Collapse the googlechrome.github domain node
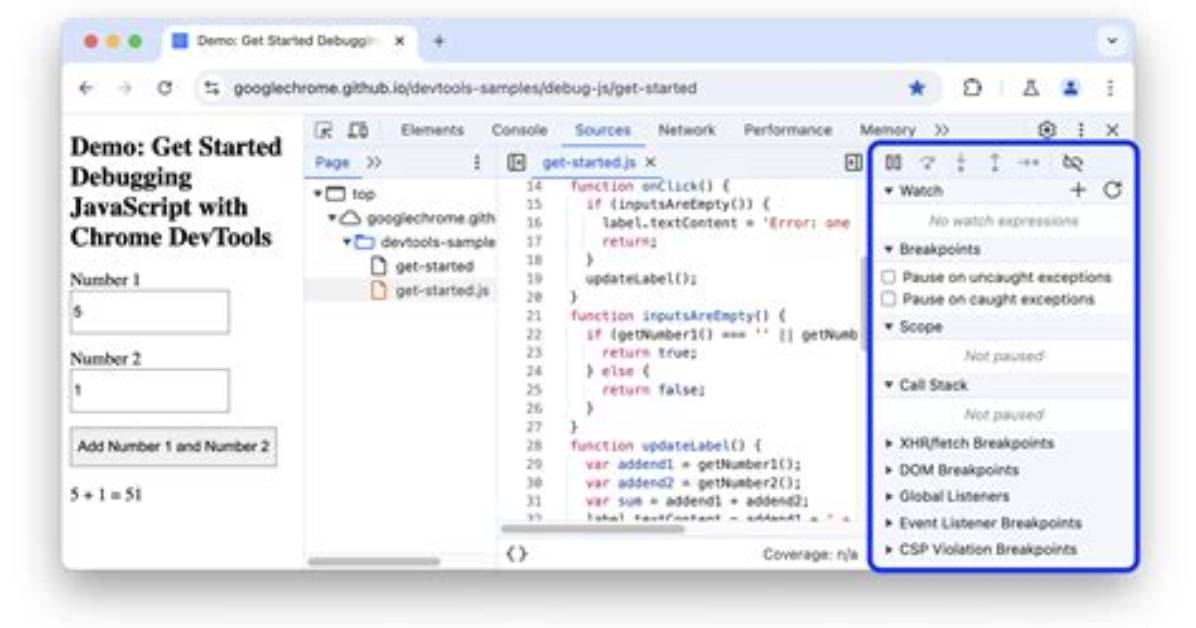The width and height of the screenshot is (1196, 628). click(332, 218)
